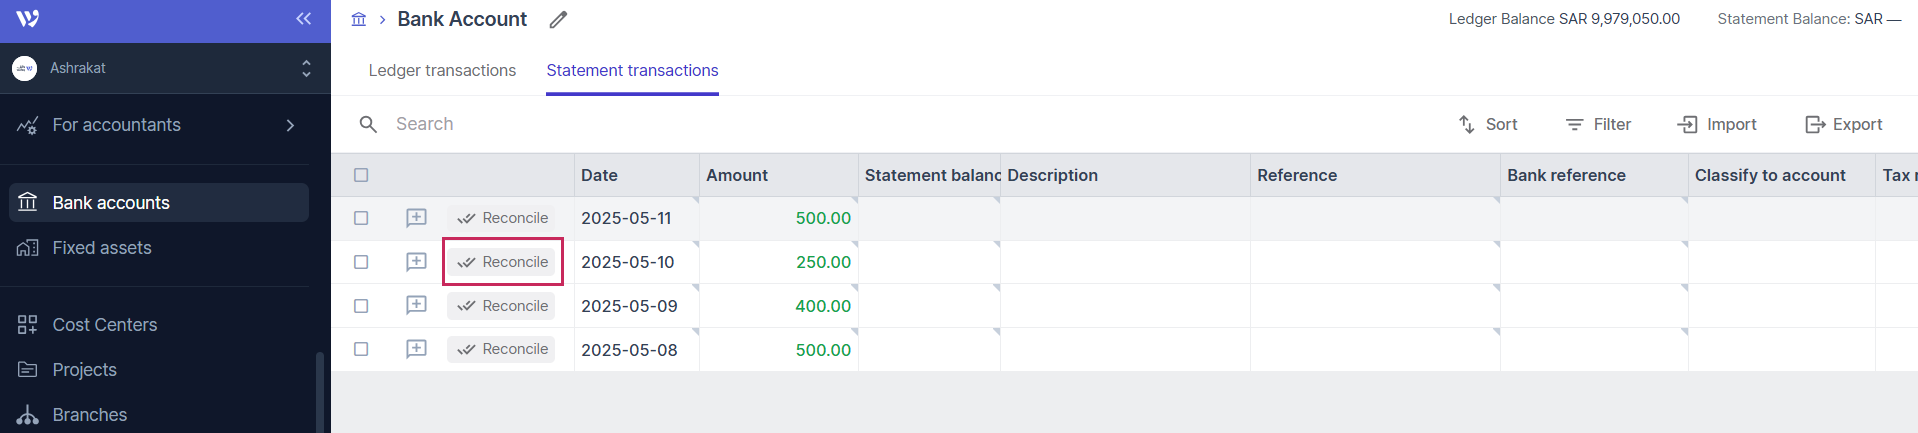Click the search magnifier icon
This screenshot has width=1918, height=433.
pyautogui.click(x=368, y=124)
